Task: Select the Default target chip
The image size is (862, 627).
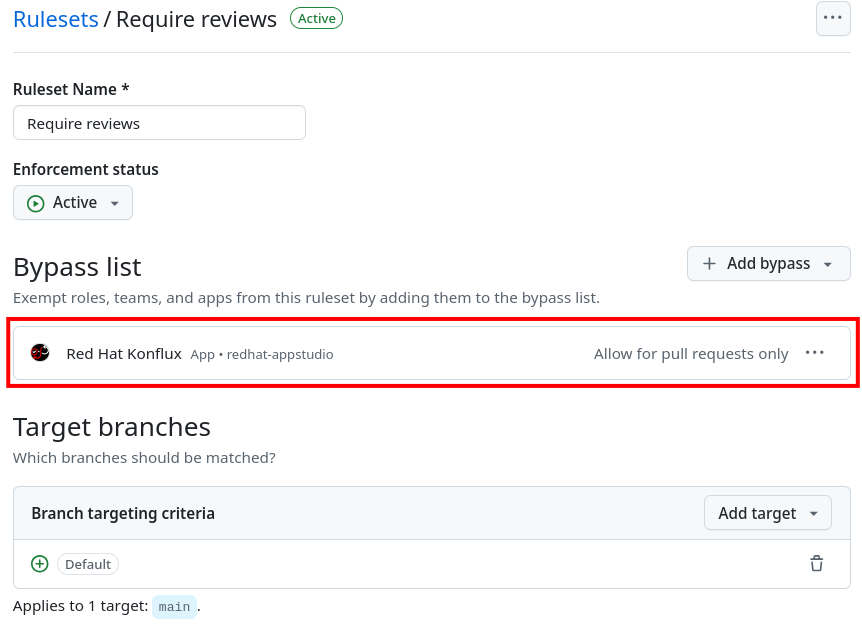Action: pyautogui.click(x=88, y=563)
